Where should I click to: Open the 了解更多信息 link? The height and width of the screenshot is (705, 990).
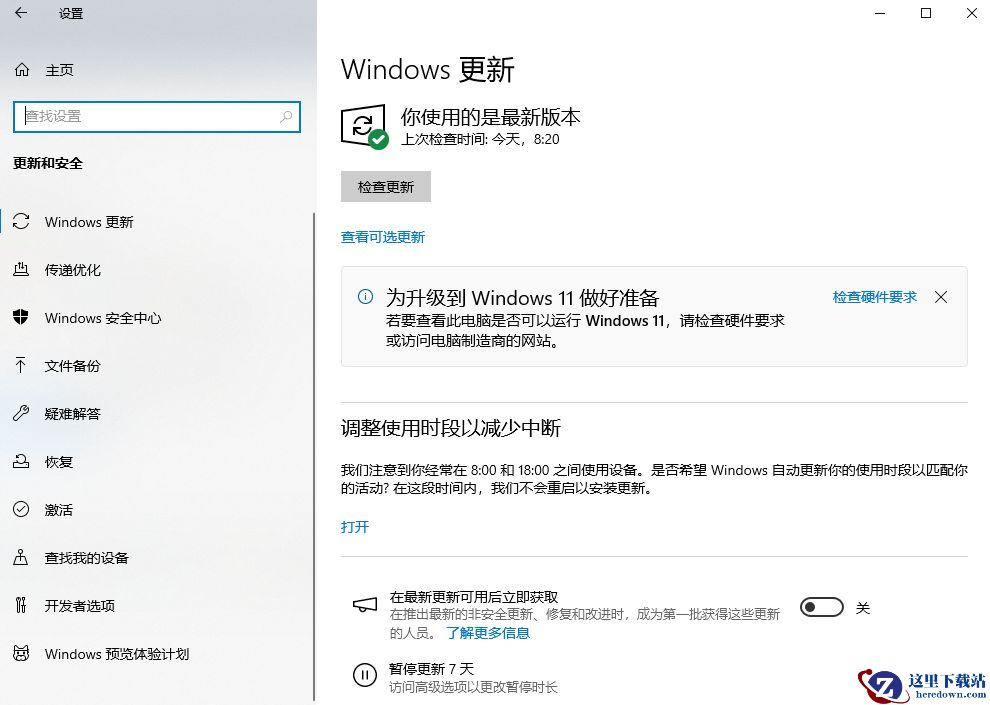pos(488,633)
